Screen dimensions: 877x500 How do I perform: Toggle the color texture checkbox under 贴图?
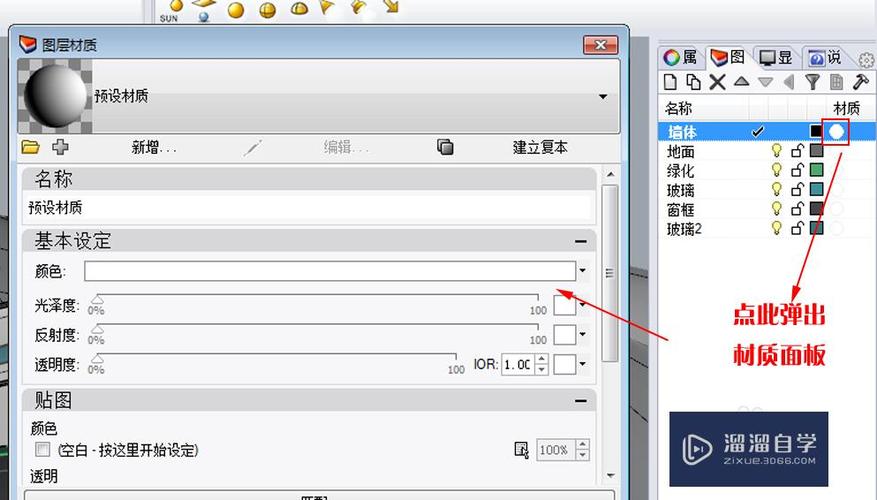(x=42, y=449)
